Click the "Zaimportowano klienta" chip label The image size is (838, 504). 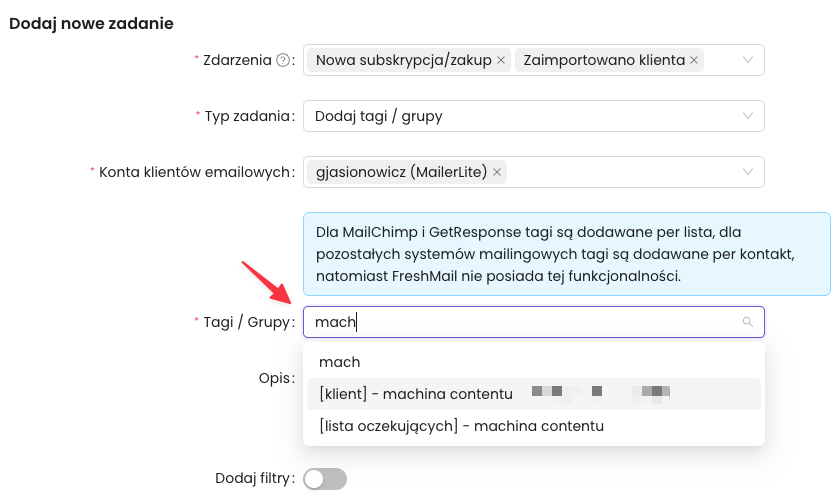[x=604, y=60]
